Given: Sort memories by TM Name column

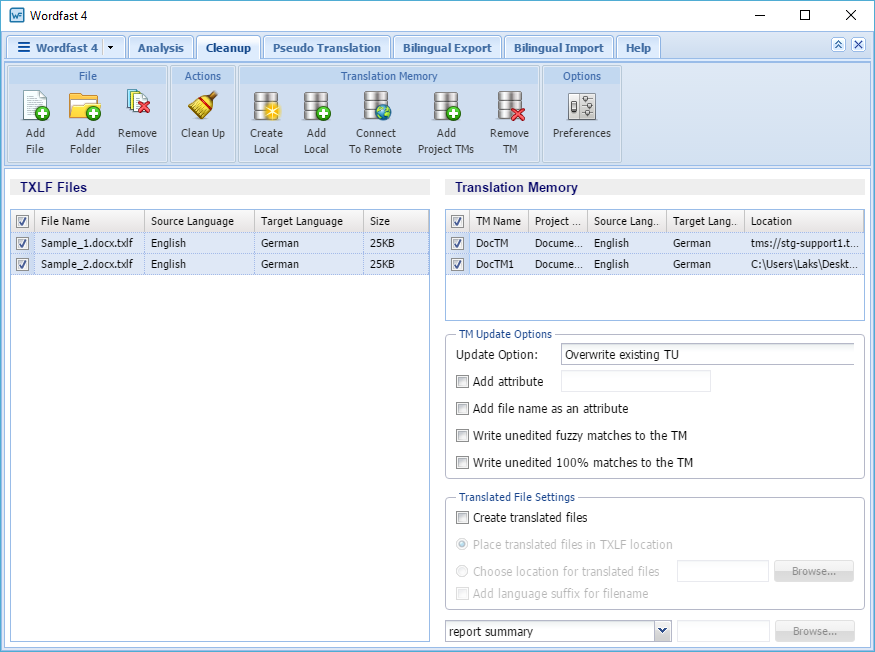Looking at the screenshot, I should click(499, 221).
